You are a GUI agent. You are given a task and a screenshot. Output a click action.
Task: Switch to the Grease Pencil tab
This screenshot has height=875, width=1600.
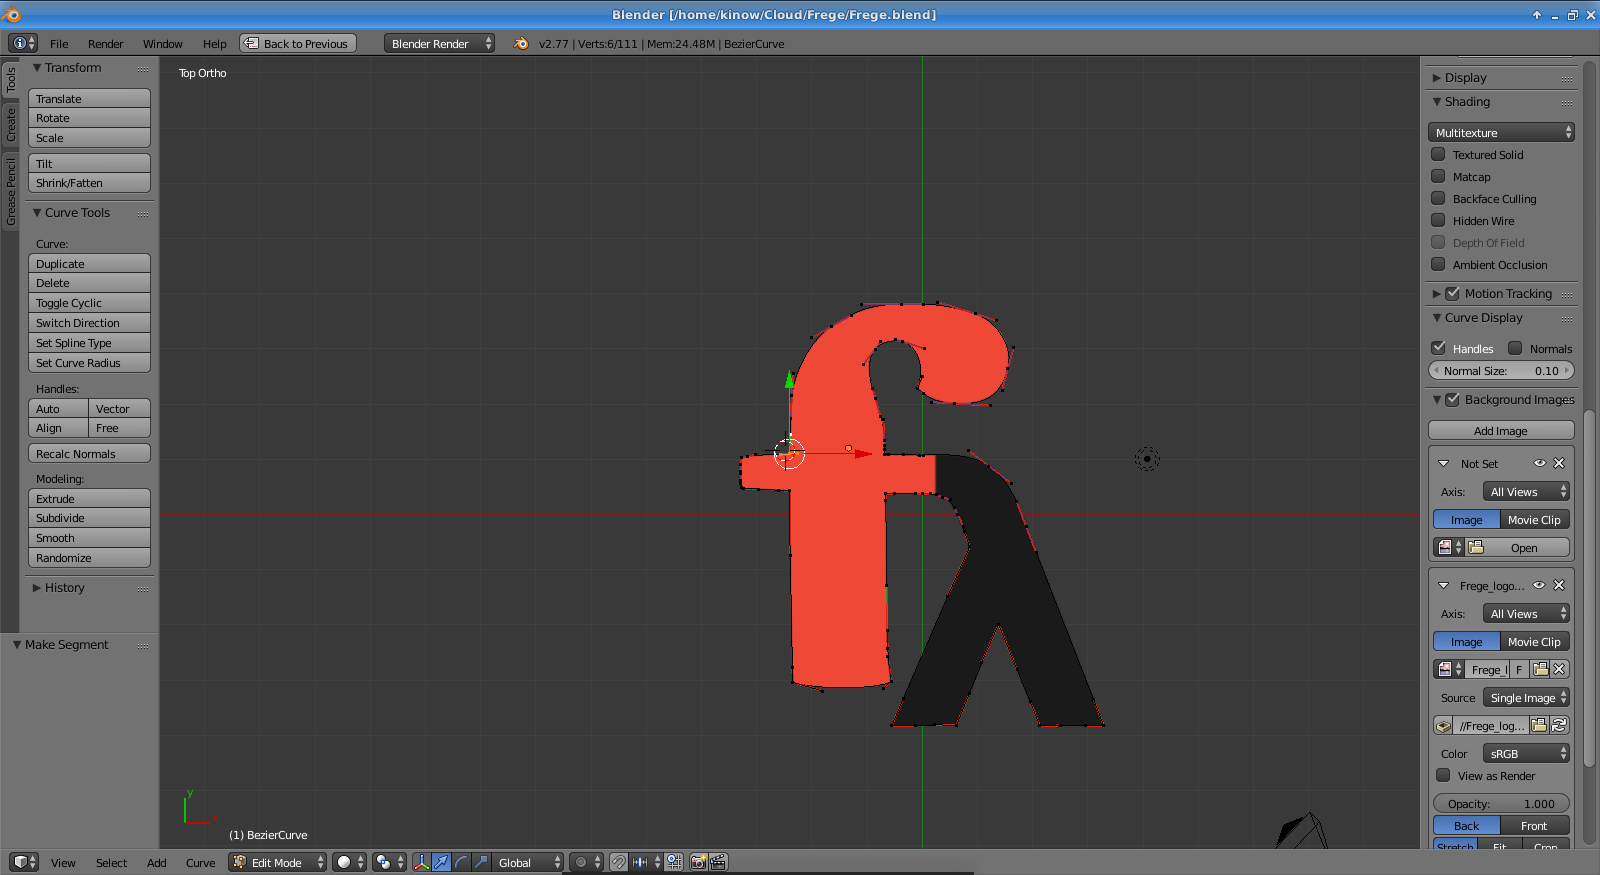[11, 191]
